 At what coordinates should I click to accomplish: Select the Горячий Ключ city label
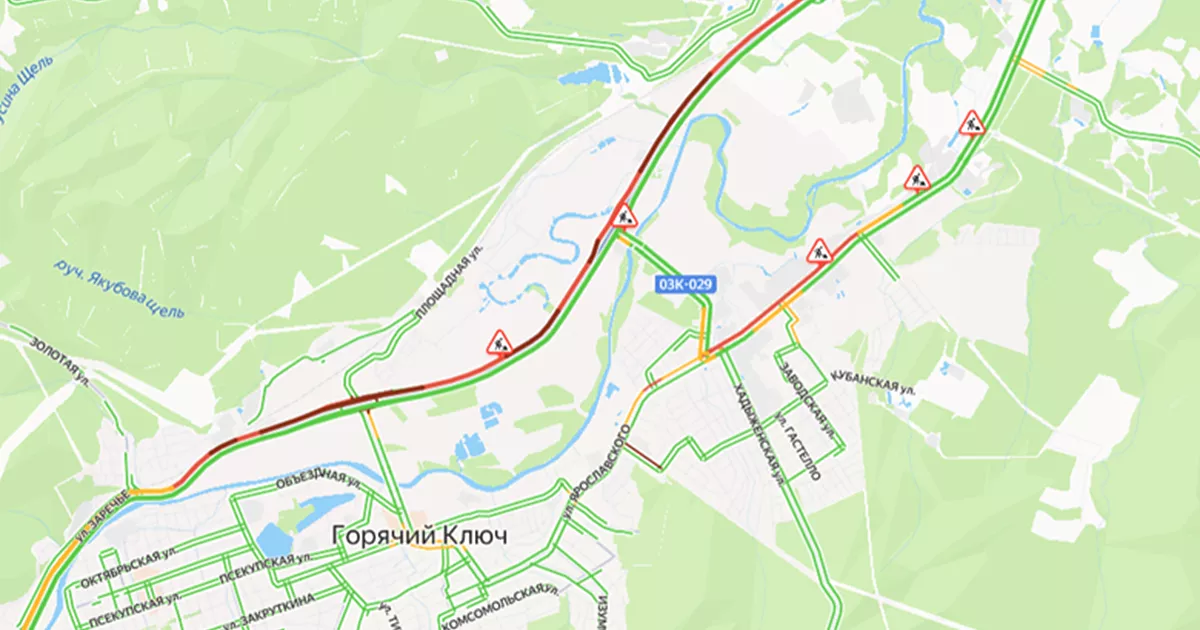(x=419, y=536)
